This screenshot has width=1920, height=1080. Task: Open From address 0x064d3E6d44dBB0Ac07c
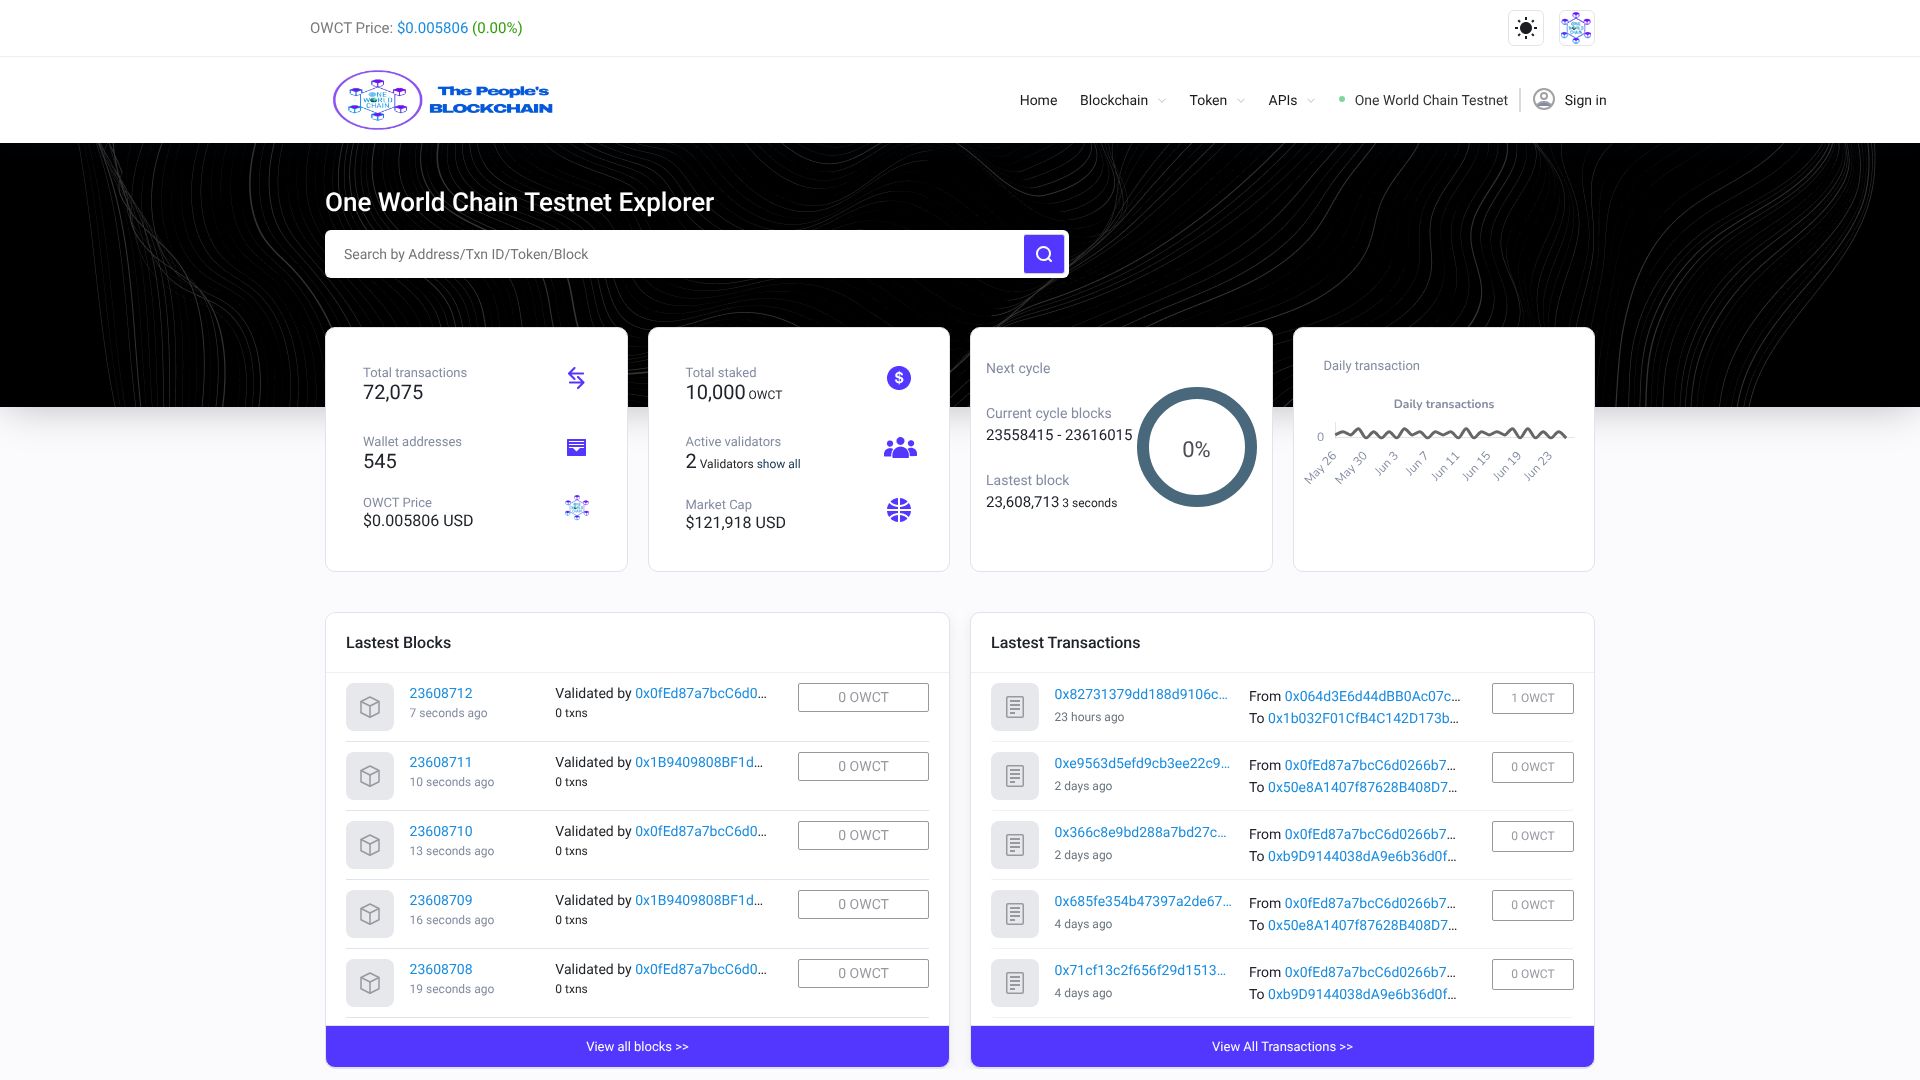click(1372, 696)
